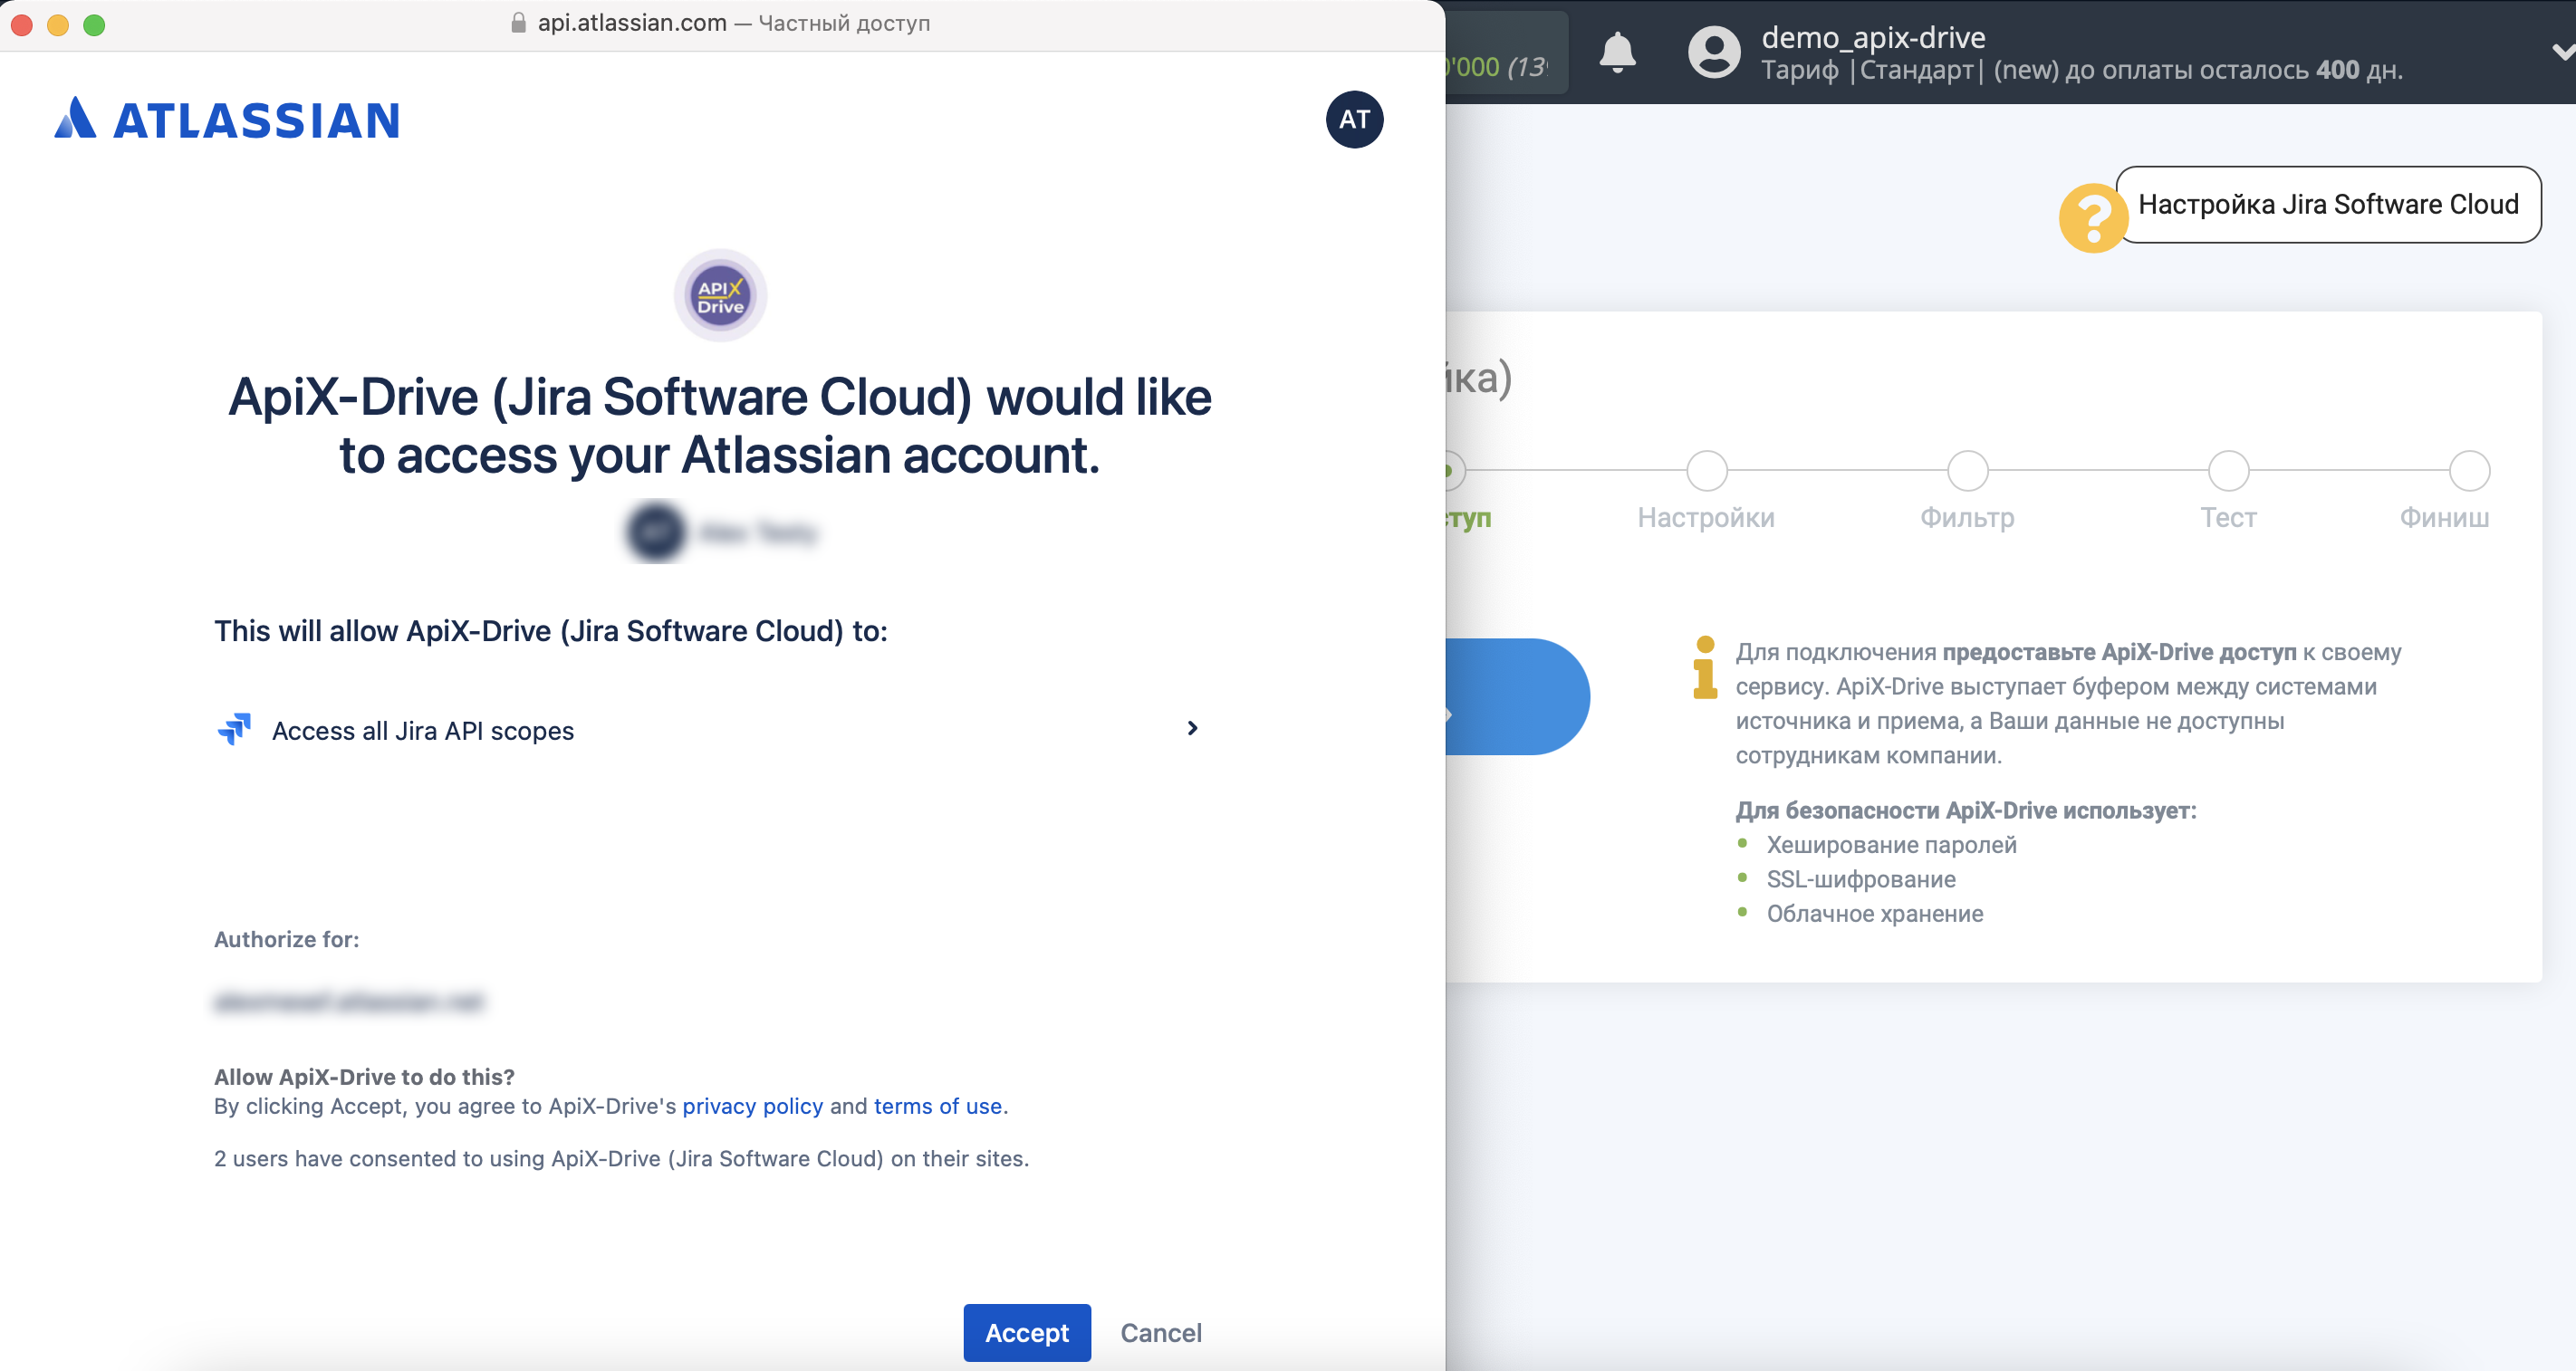The image size is (2576, 1371).
Task: Click the Authorize for label
Action: pyautogui.click(x=286, y=939)
